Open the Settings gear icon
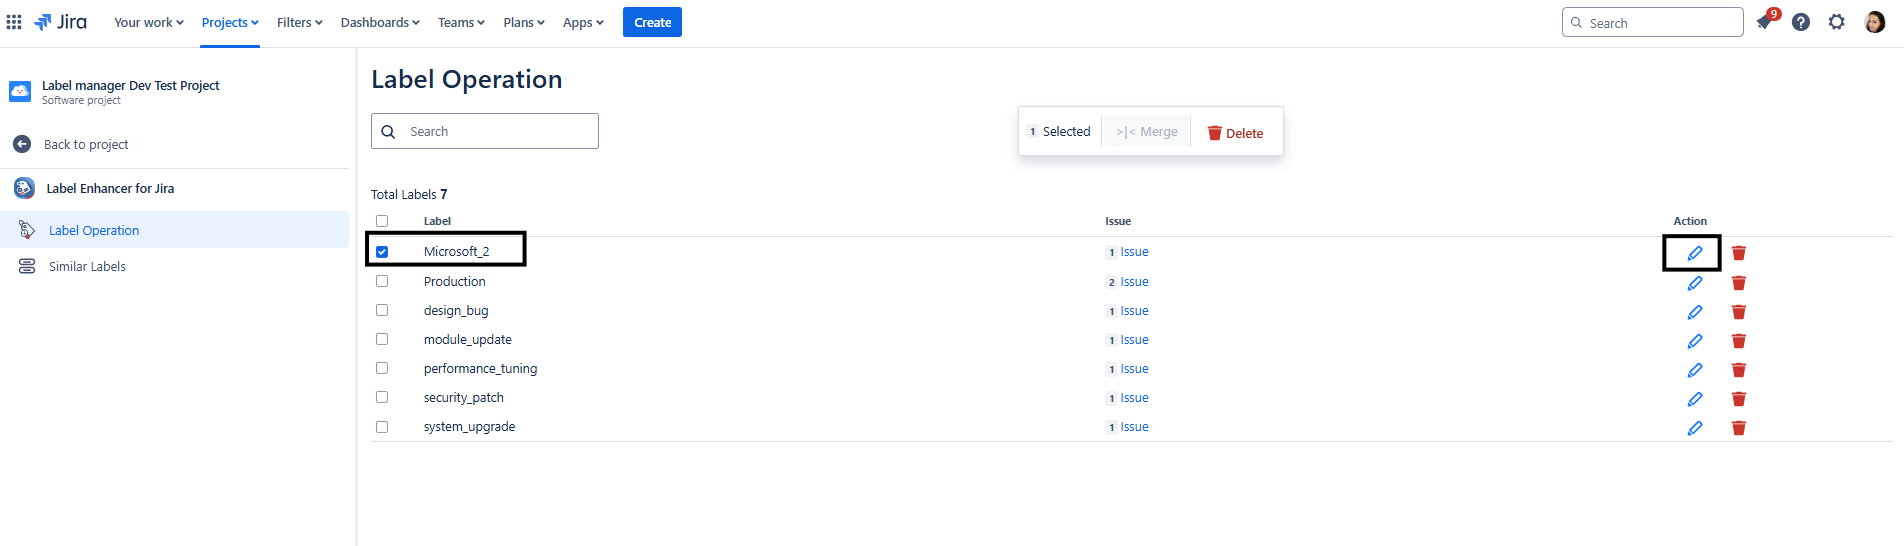Screen dimensions: 1904x546 pos(1837,22)
